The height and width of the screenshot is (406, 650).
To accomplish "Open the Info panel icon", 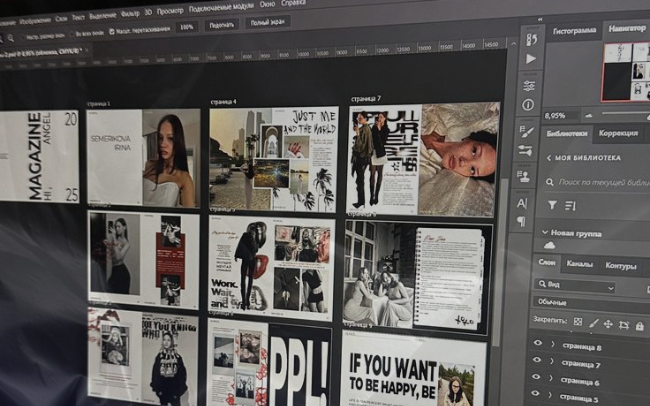I will point(527,104).
